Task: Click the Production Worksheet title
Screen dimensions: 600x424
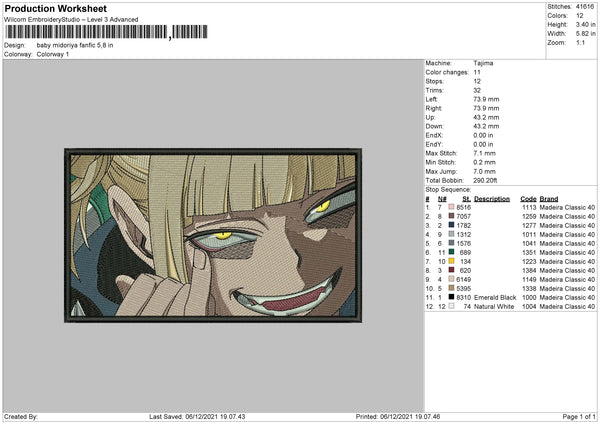Action: click(x=55, y=8)
